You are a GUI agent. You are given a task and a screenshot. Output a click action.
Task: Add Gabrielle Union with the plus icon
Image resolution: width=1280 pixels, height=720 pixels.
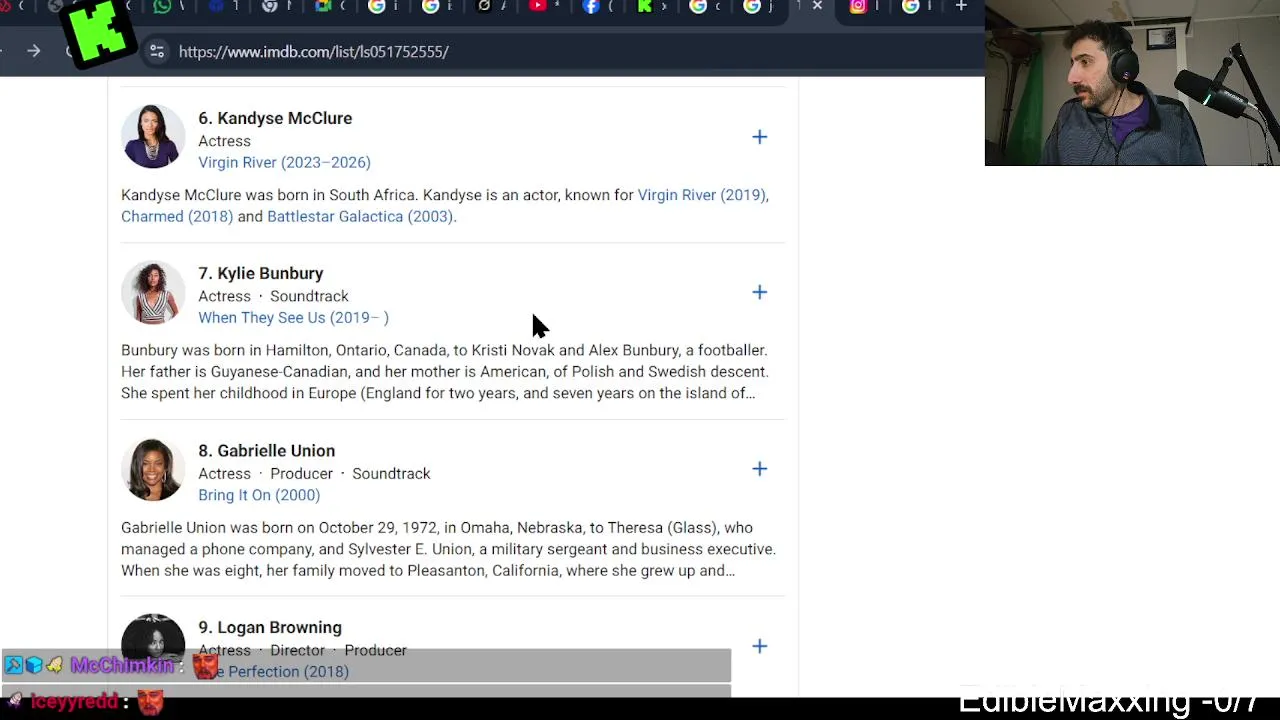759,469
